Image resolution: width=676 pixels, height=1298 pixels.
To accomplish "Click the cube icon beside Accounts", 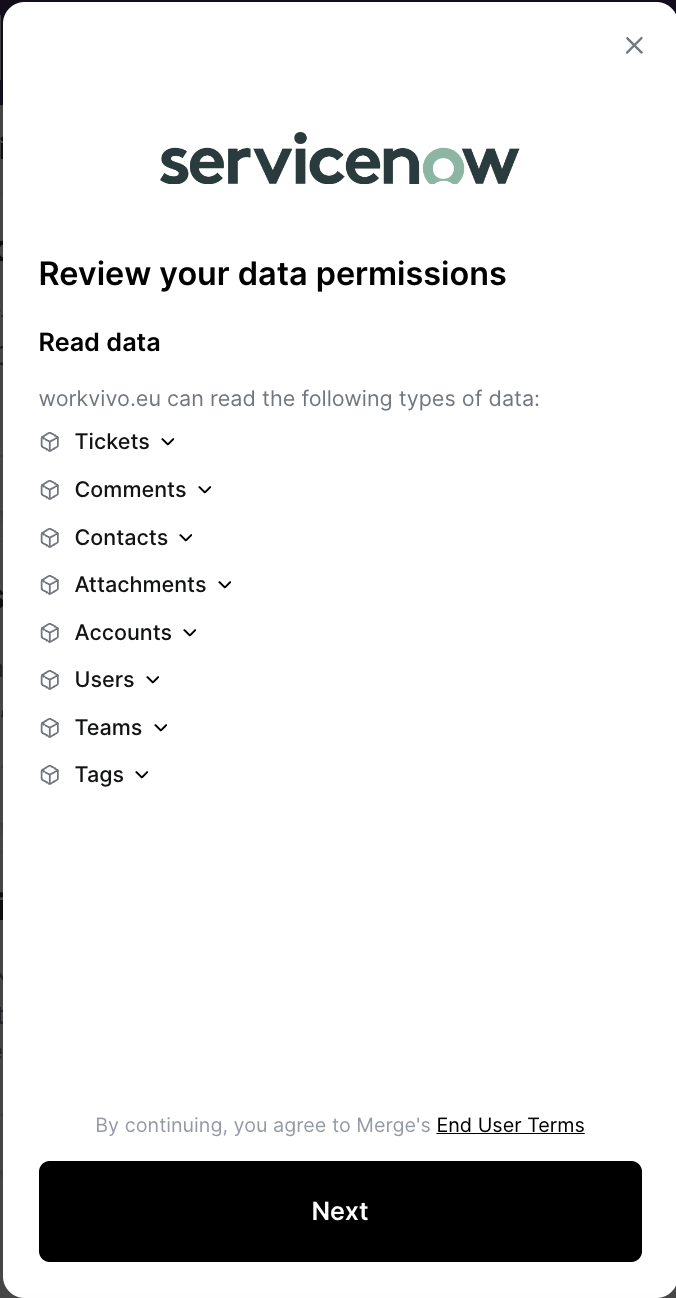I will (50, 632).
